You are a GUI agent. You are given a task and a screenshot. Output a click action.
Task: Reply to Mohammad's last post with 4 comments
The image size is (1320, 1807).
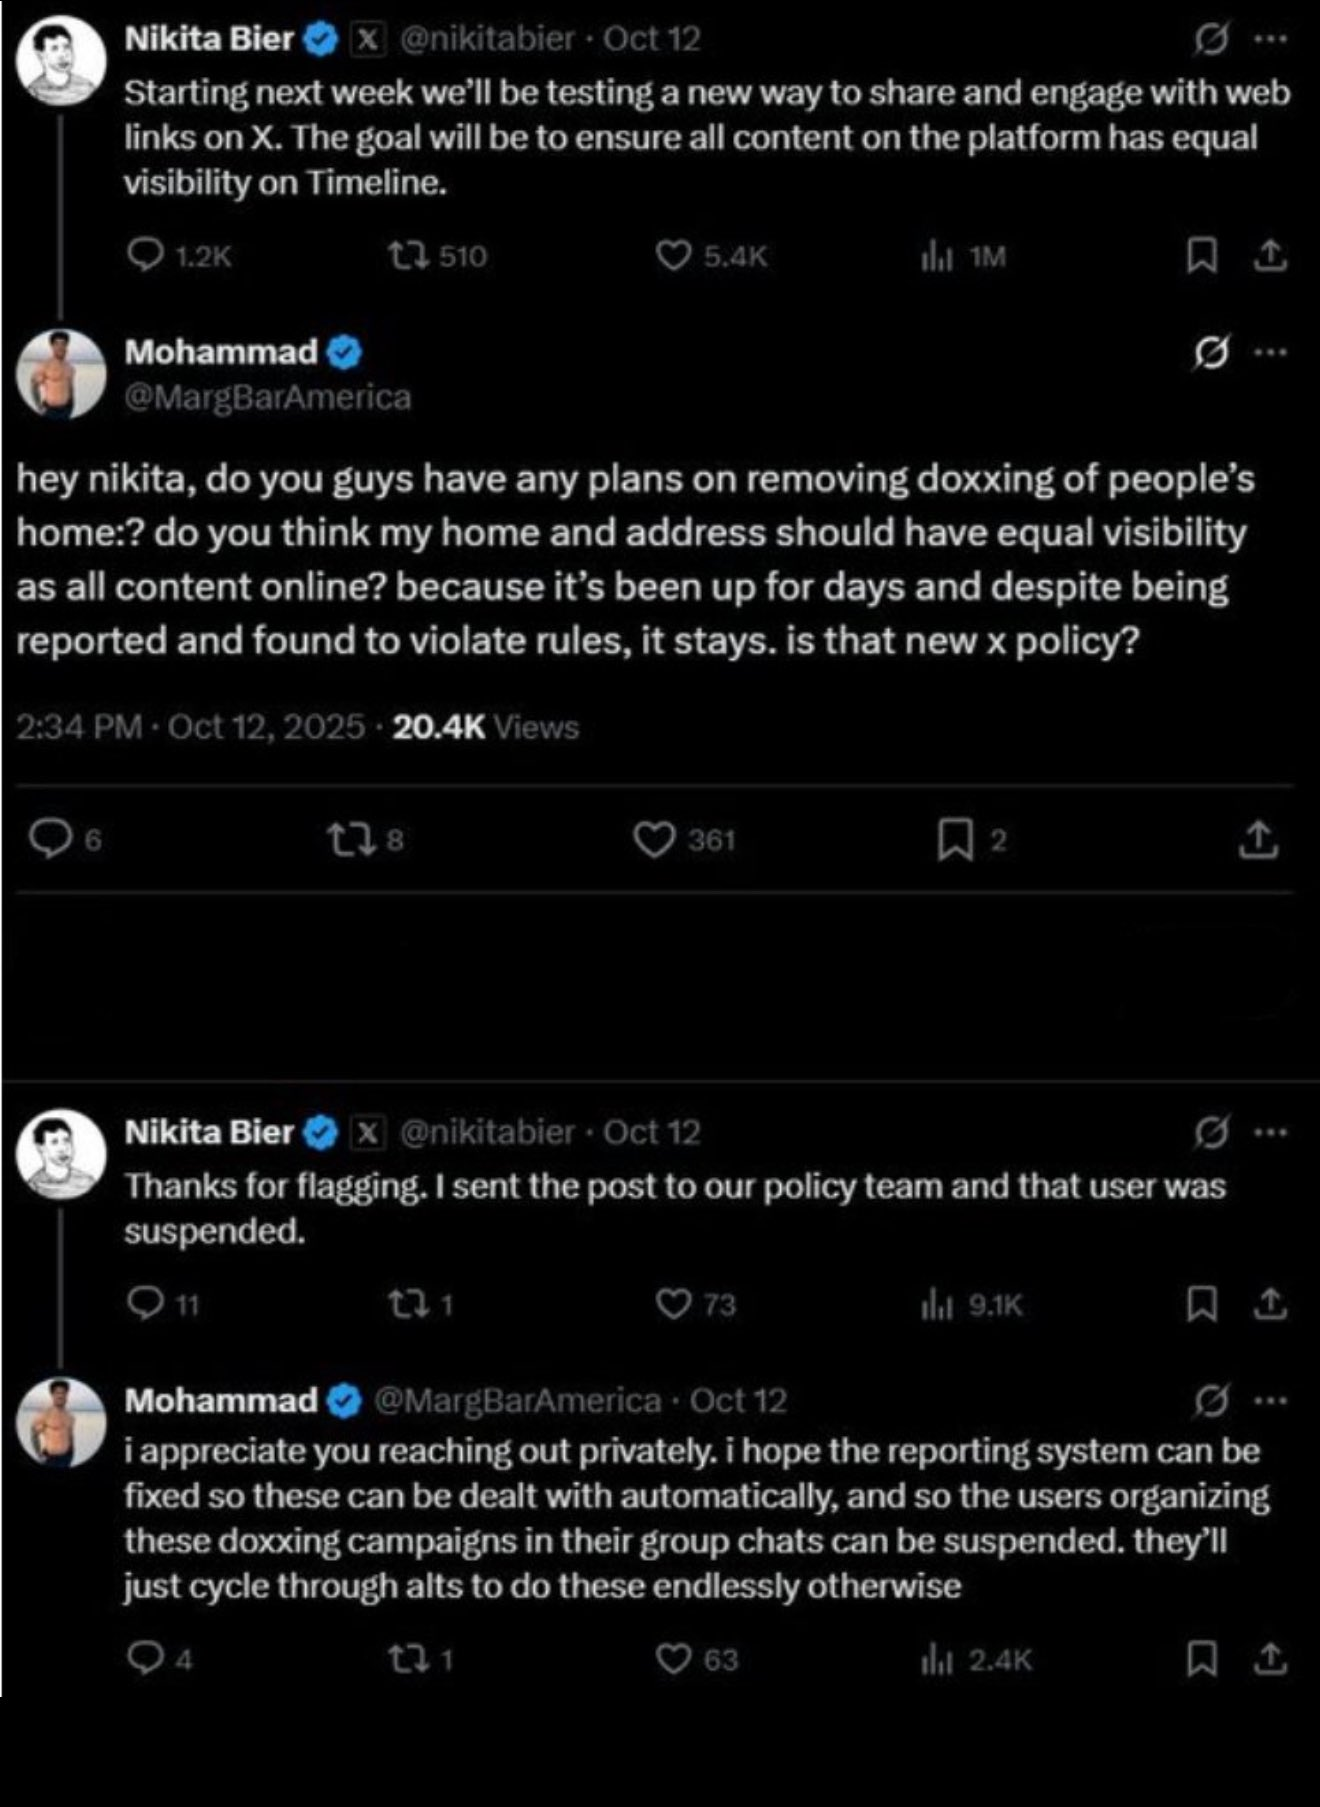[x=146, y=1660]
